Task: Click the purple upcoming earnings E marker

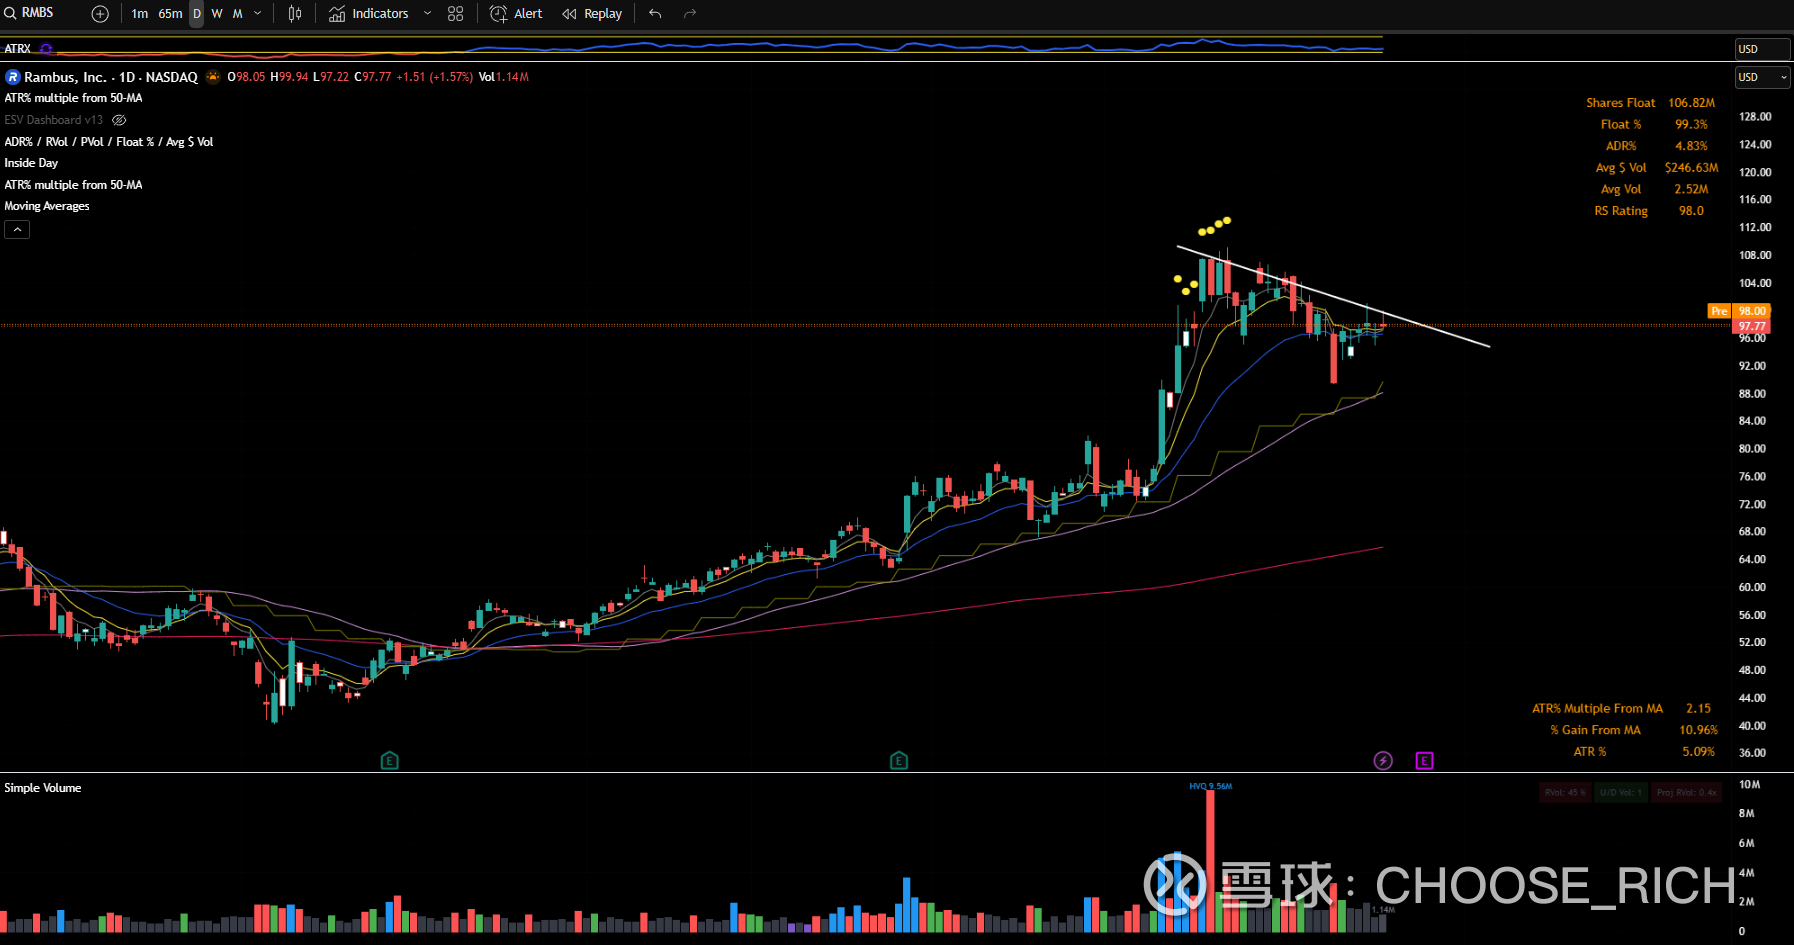Action: click(x=1425, y=761)
